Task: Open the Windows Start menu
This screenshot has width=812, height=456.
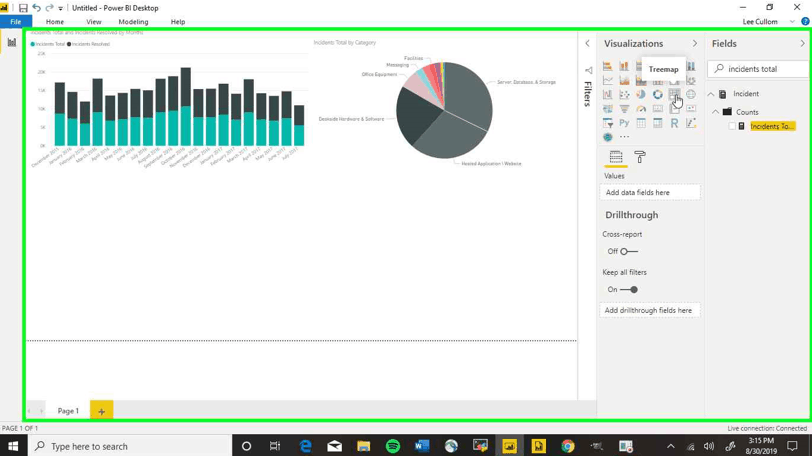Action: pyautogui.click(x=13, y=446)
